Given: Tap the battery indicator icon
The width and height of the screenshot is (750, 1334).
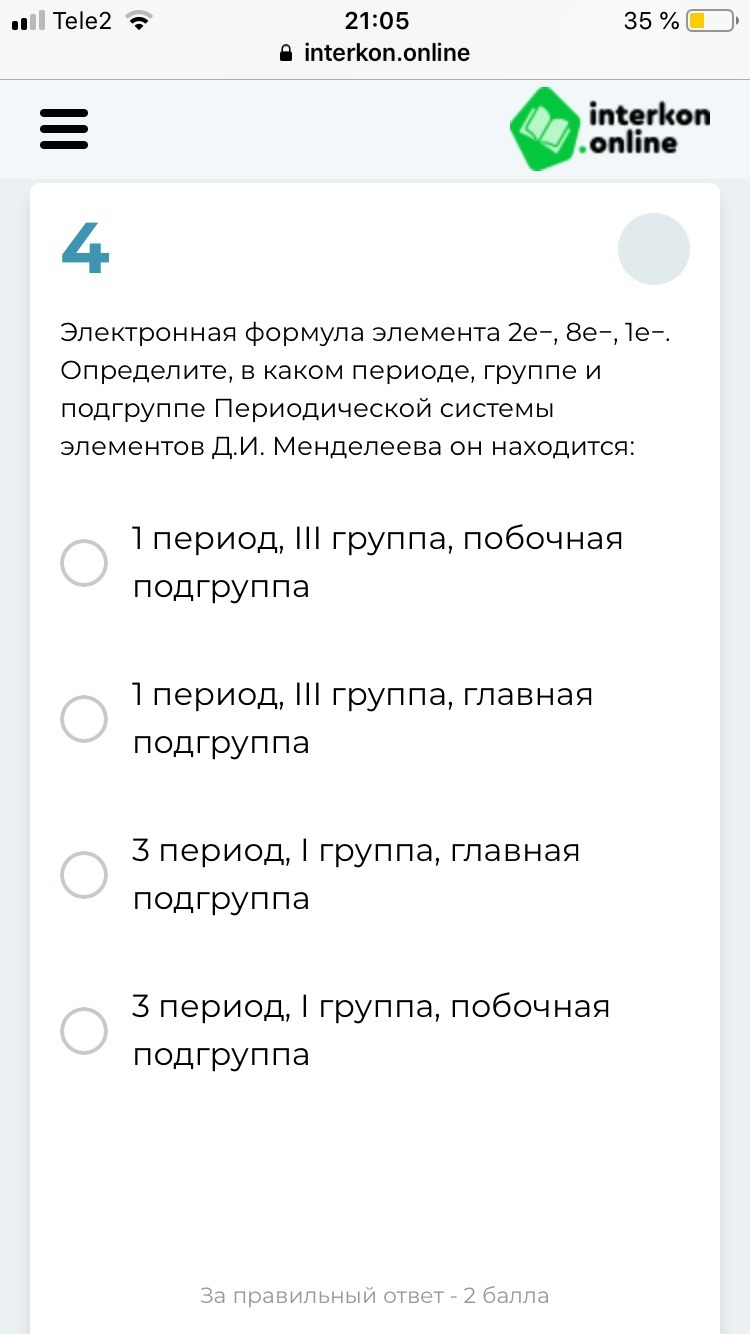Looking at the screenshot, I should pyautogui.click(x=711, y=21).
